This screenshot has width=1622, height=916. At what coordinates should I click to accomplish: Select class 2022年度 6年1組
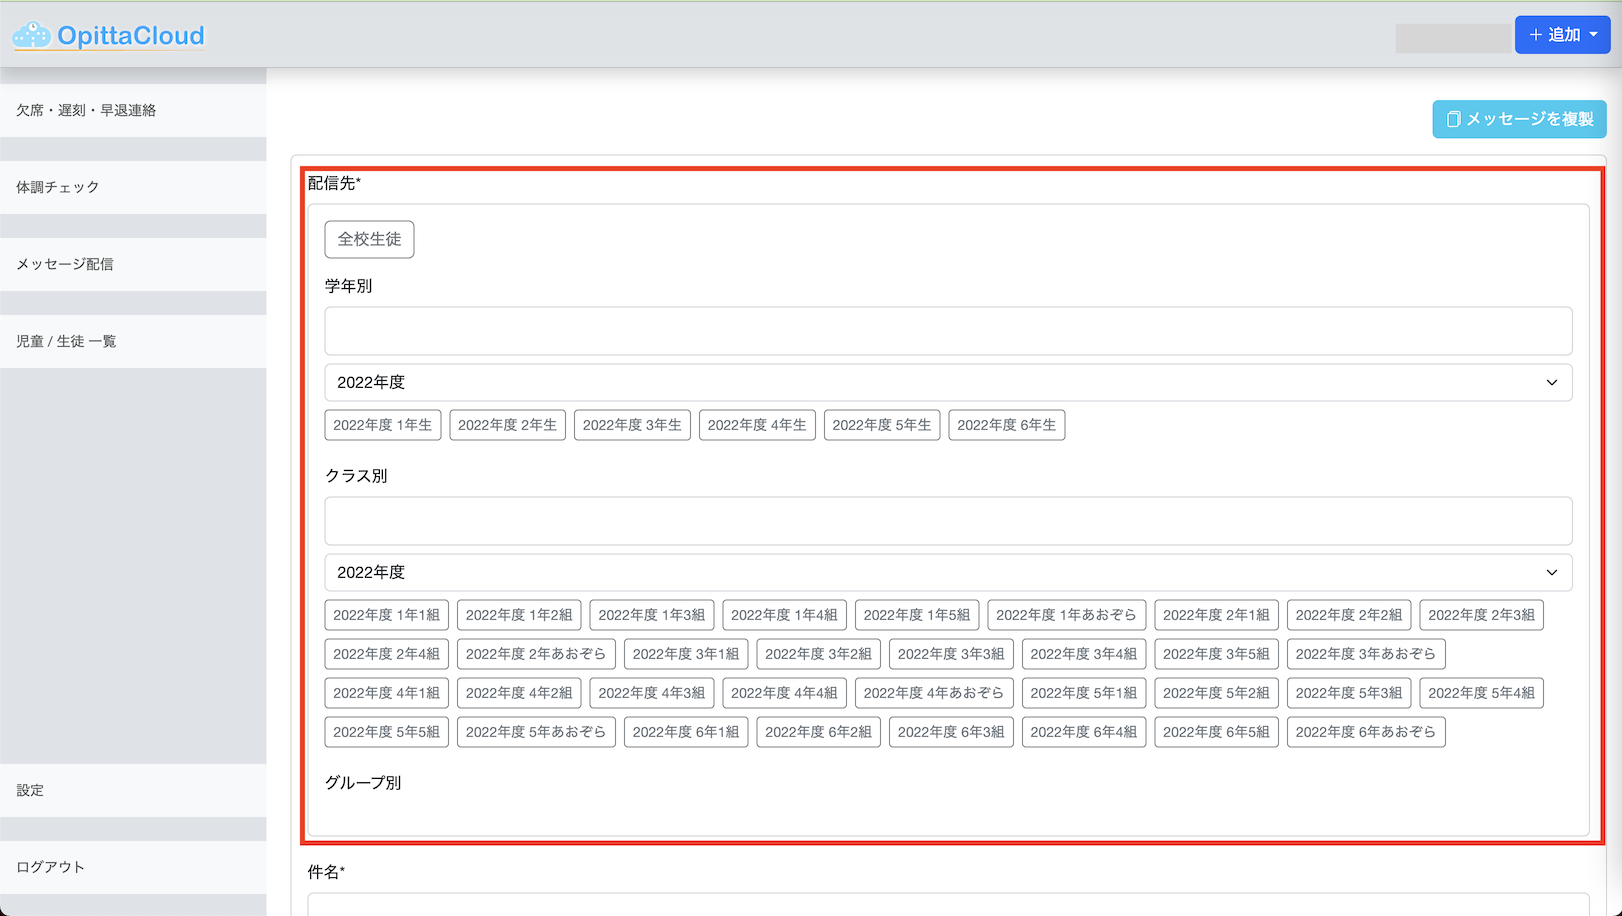686,732
